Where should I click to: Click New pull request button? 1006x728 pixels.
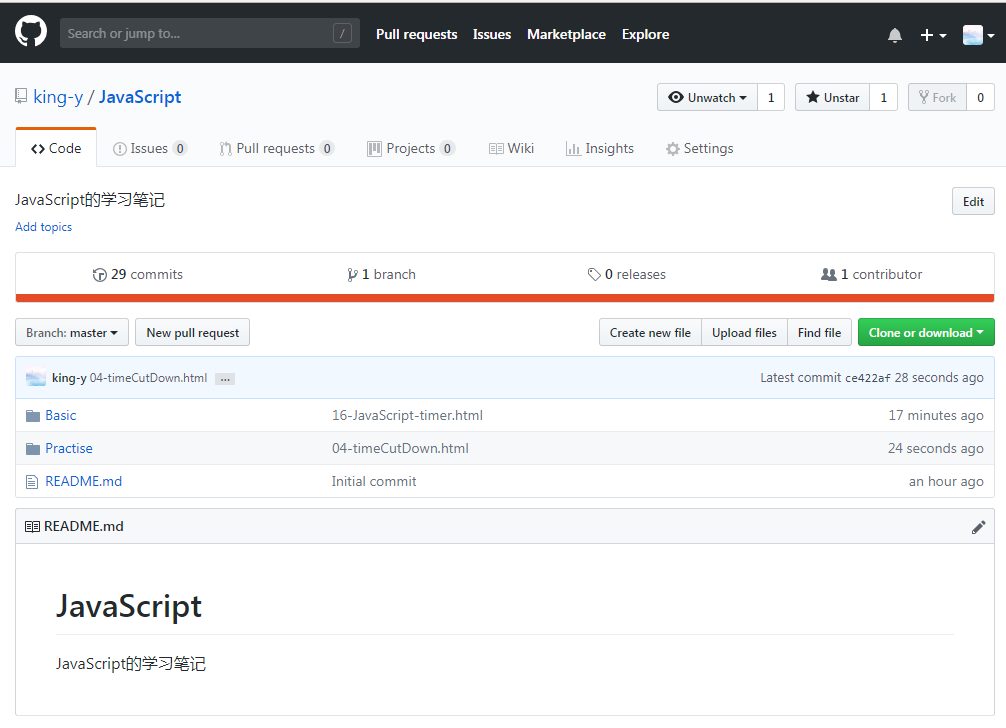click(x=192, y=332)
